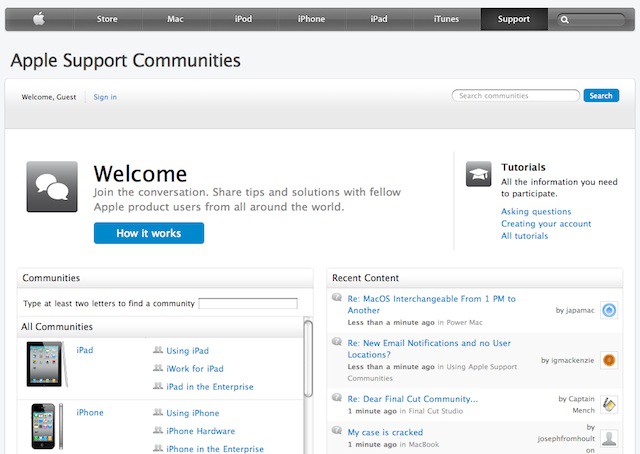Click the MacBook community label
The width and height of the screenshot is (640, 454).
[x=424, y=445]
